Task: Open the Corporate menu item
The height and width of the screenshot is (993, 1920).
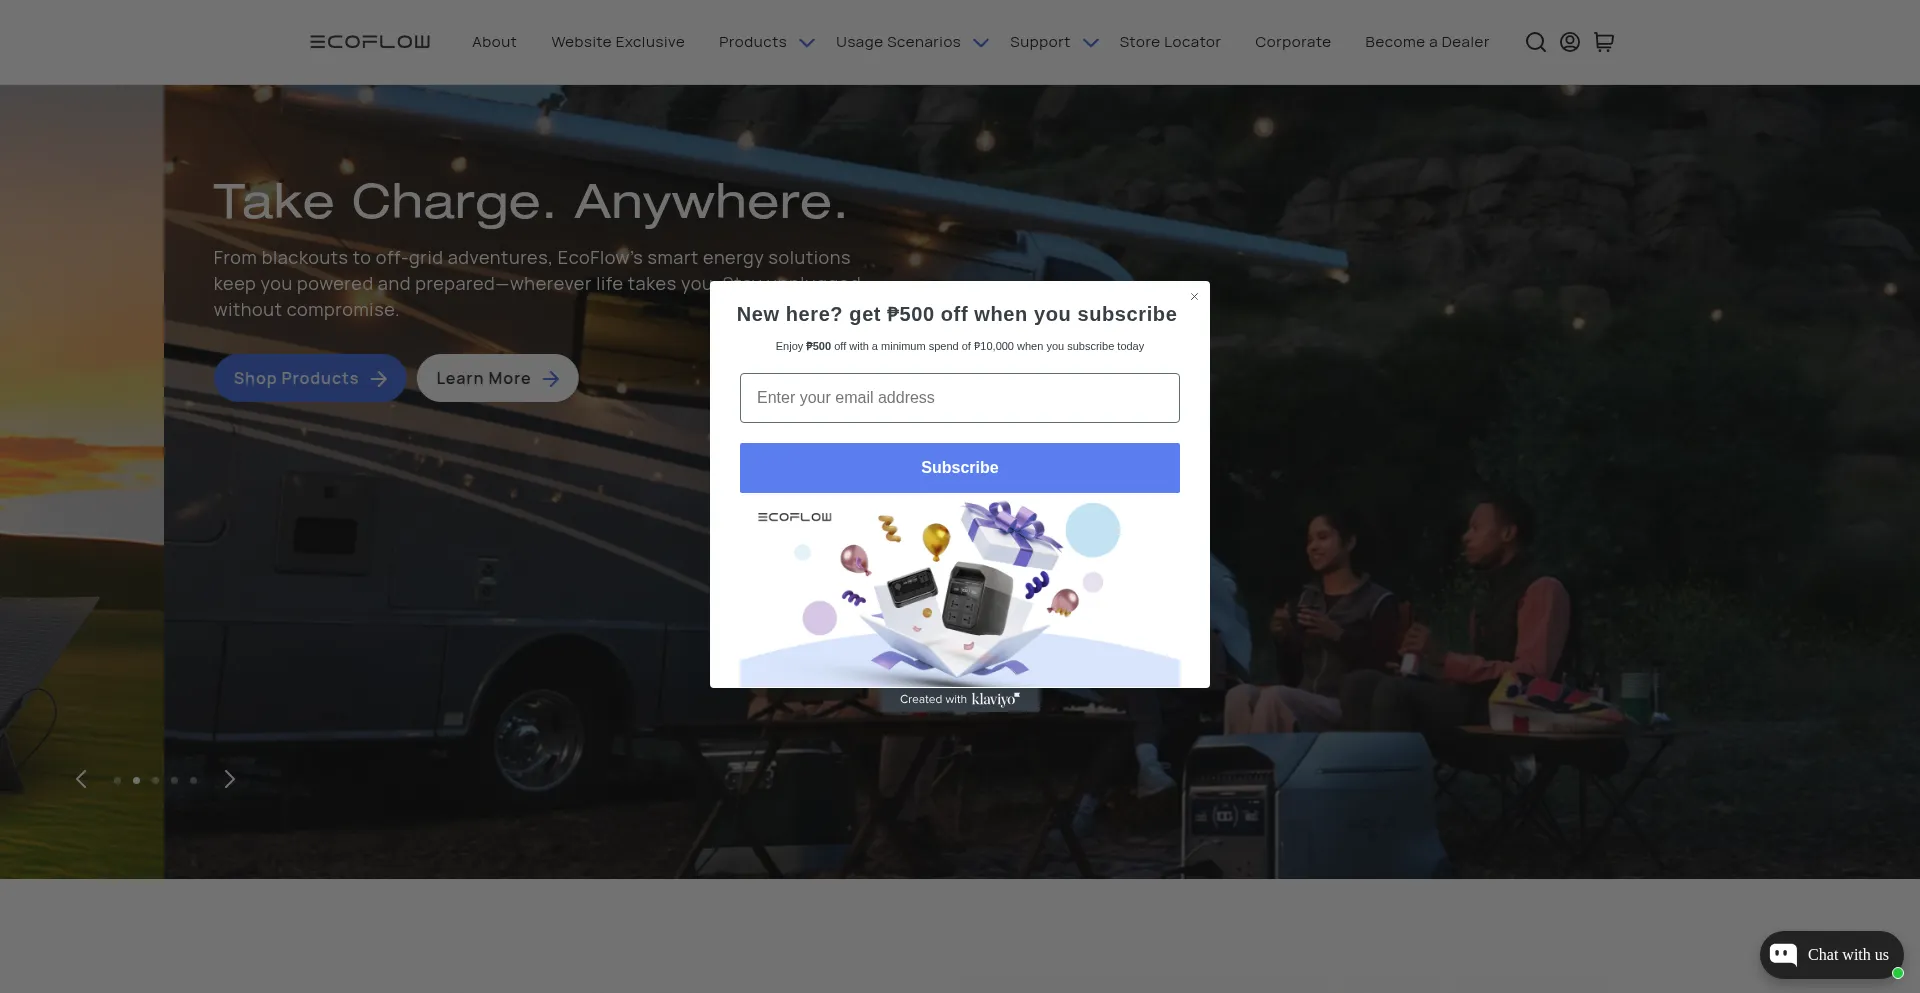Action: (1293, 42)
